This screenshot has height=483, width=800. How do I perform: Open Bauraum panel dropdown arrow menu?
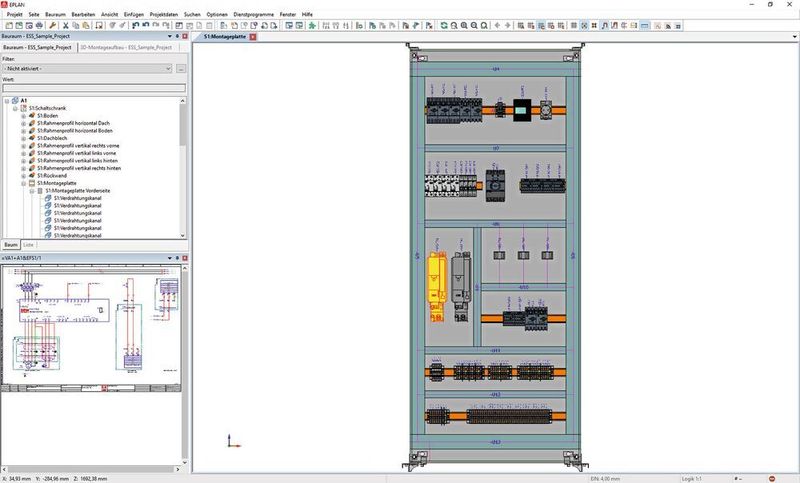click(x=170, y=36)
